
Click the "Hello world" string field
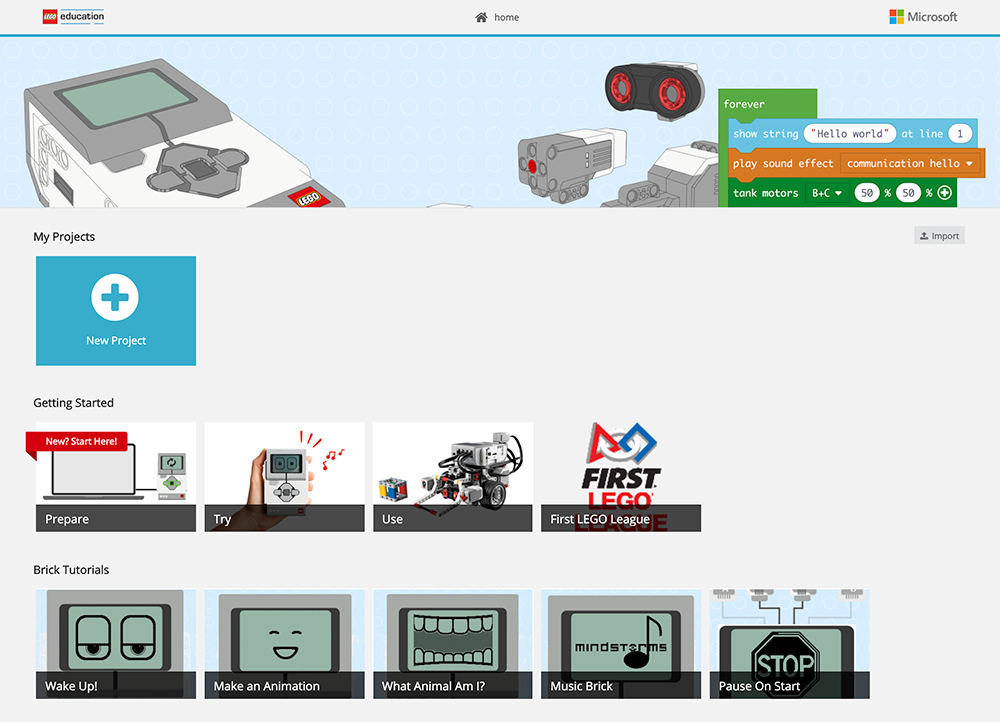pyautogui.click(x=849, y=134)
